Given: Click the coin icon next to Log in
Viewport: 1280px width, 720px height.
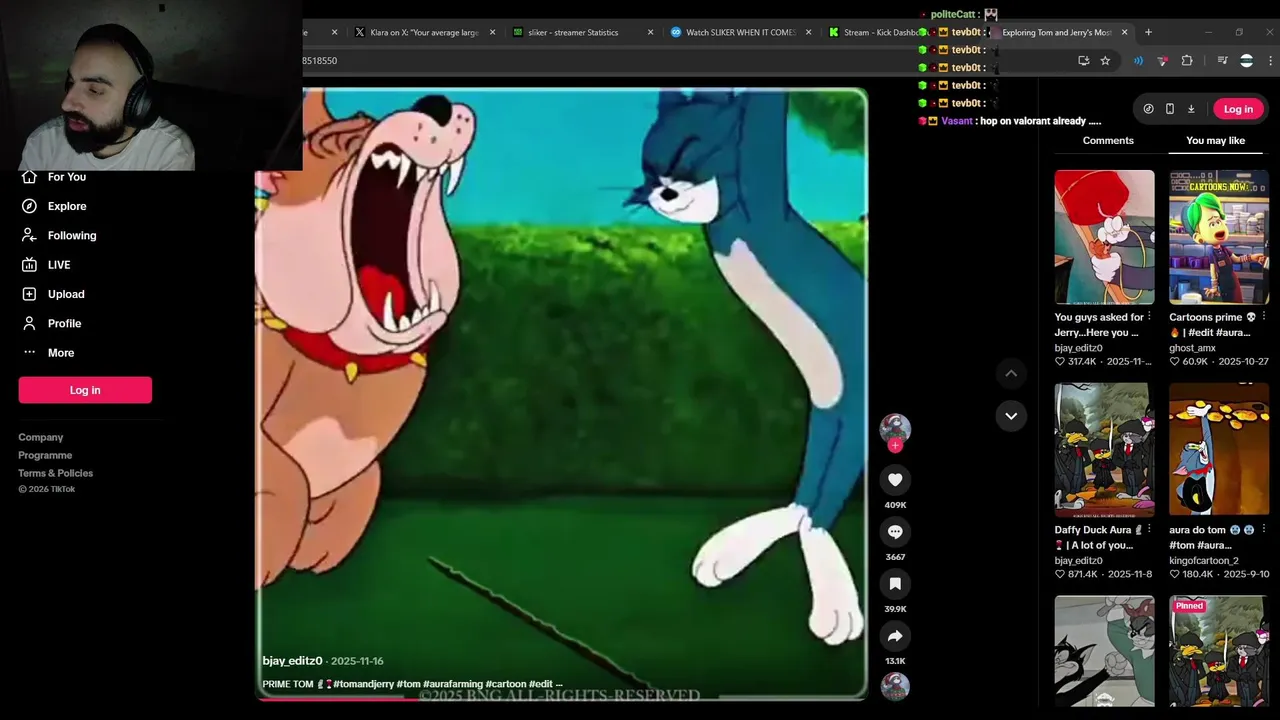Looking at the screenshot, I should (x=1148, y=109).
